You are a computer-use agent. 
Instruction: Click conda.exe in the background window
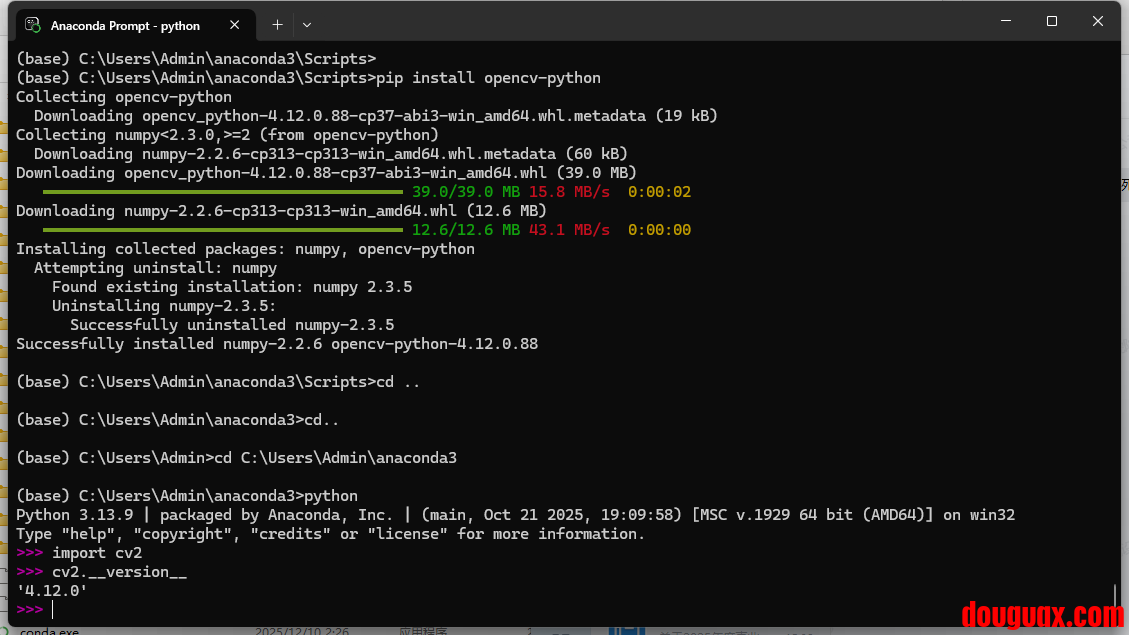coord(50,631)
